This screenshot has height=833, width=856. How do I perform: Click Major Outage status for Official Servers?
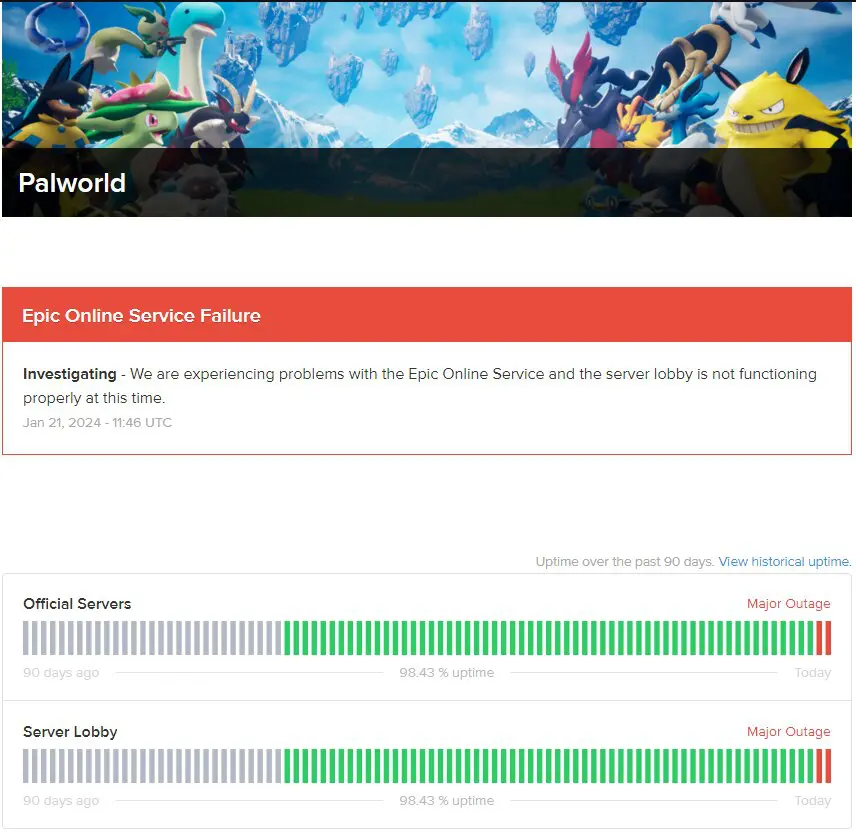[x=788, y=604]
